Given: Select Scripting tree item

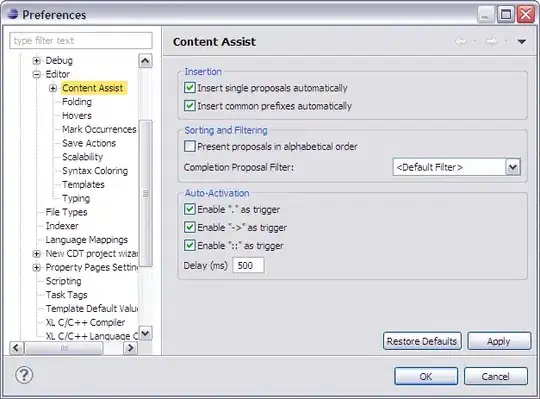Looking at the screenshot, I should [x=63, y=281].
